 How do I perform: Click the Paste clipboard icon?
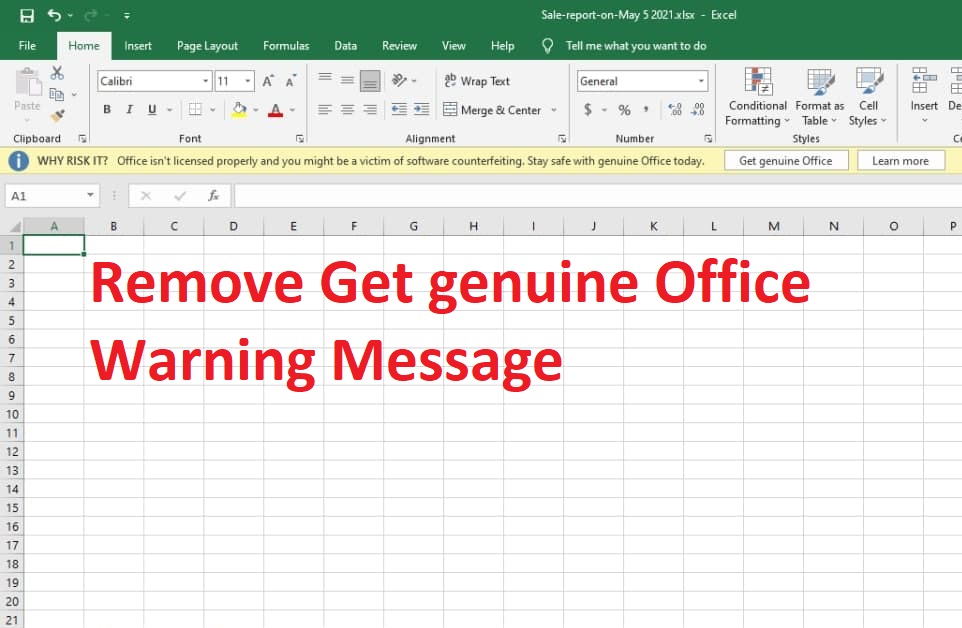pyautogui.click(x=28, y=82)
